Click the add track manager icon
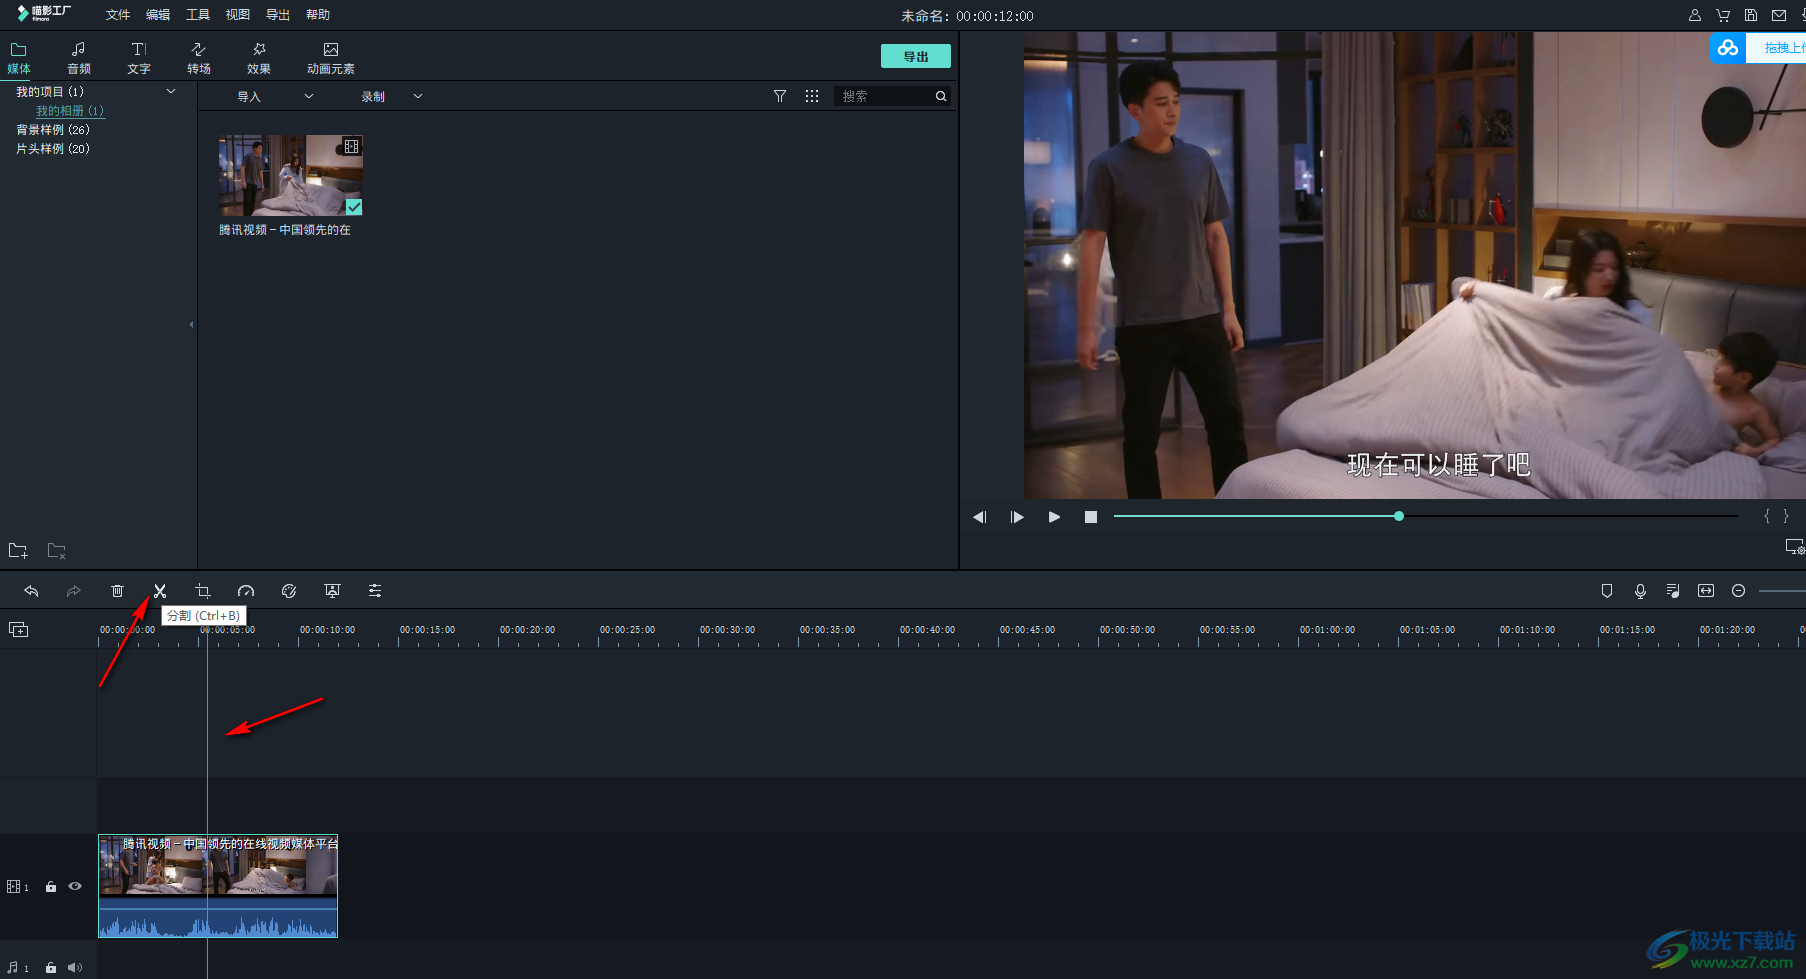The height and width of the screenshot is (979, 1806). 18,629
